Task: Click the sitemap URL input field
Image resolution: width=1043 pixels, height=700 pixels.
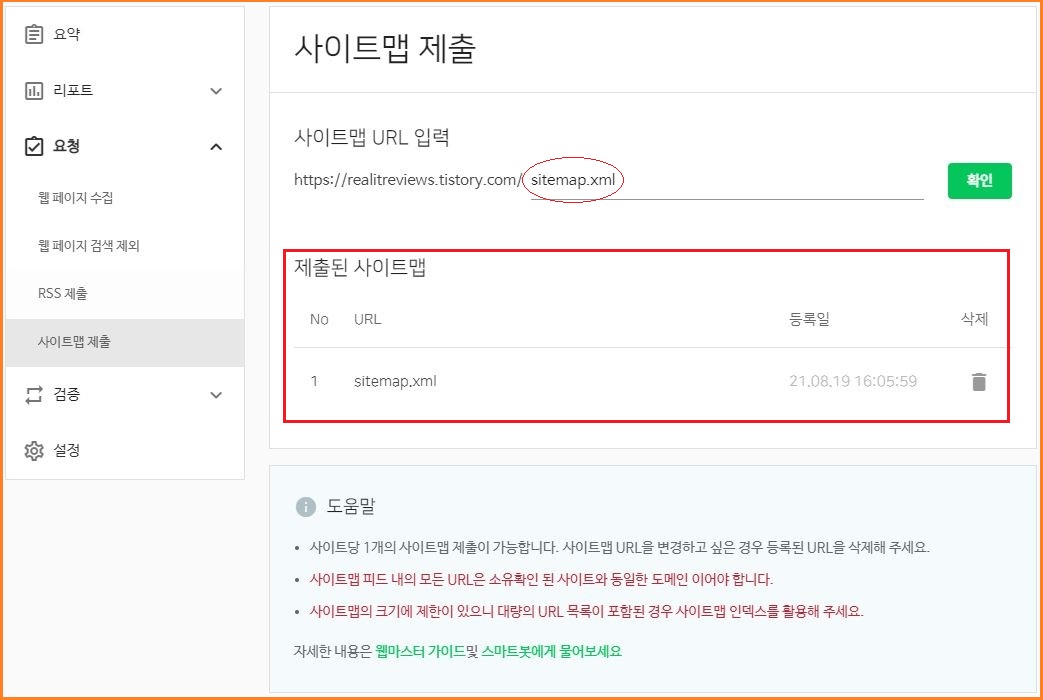Action: [x=726, y=180]
